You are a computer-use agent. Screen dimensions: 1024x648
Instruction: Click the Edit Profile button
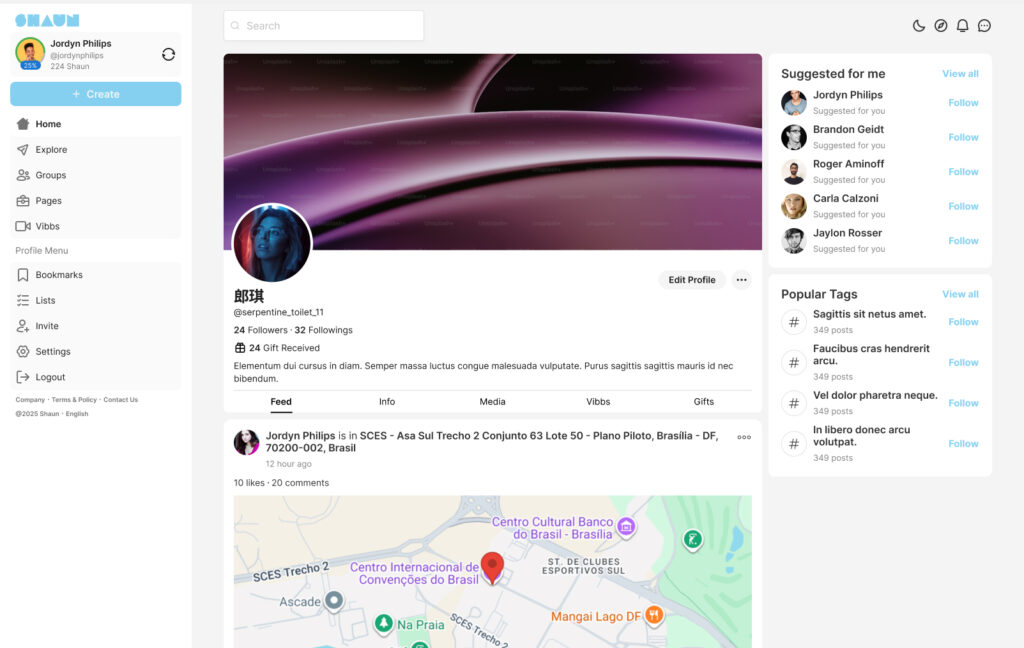(x=692, y=280)
